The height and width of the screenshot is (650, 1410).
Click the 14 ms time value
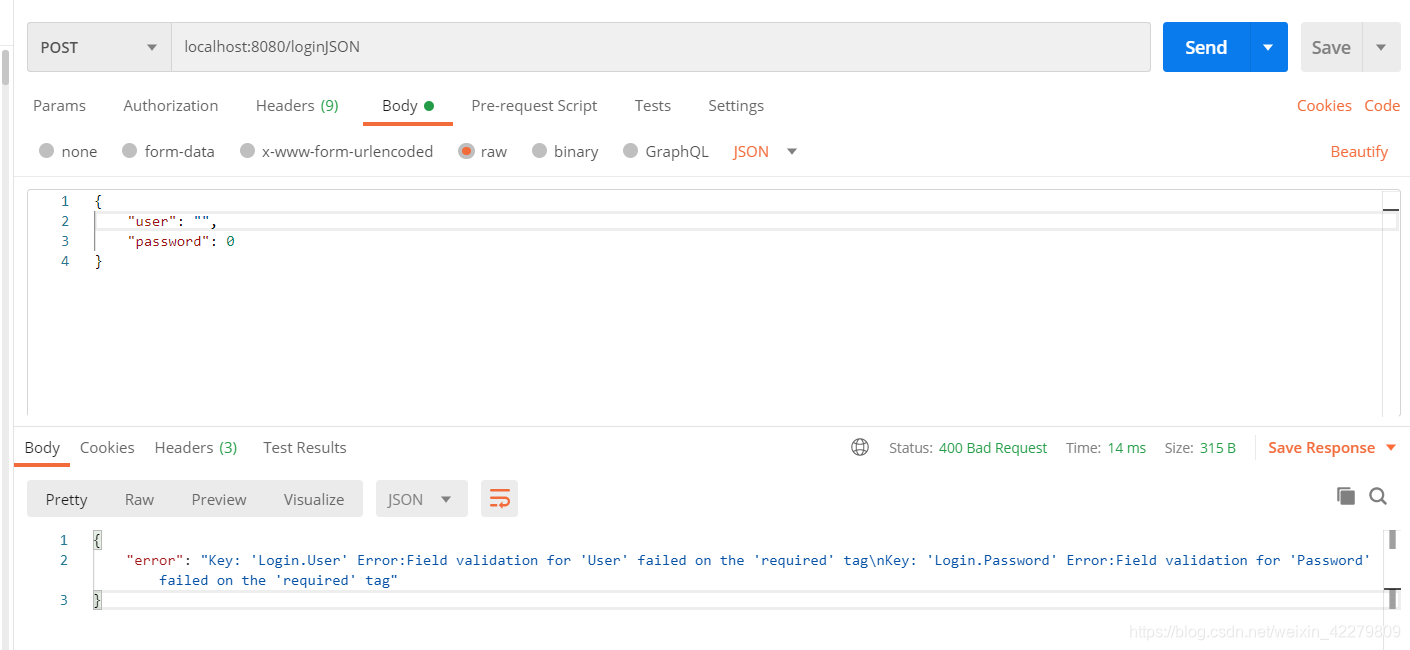[x=1127, y=447]
